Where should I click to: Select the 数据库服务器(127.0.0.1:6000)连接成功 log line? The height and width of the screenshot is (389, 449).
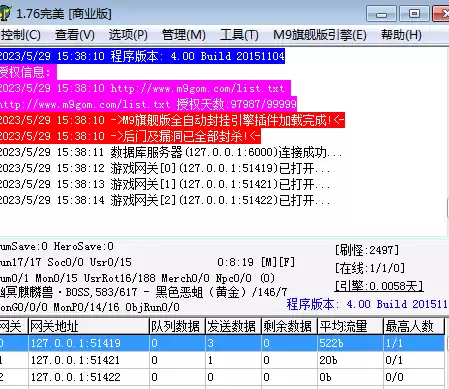[x=171, y=152]
